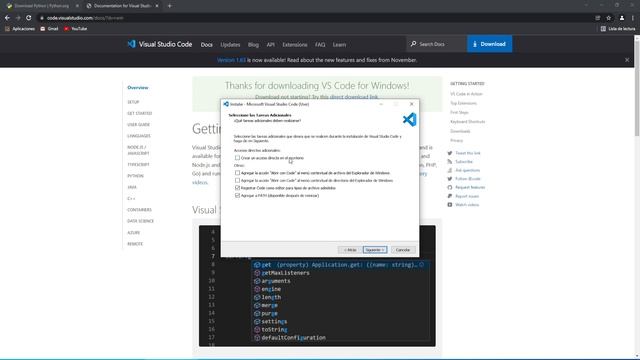Switch to the Download Python browser tab
The height and width of the screenshot is (360, 640).
42,6
